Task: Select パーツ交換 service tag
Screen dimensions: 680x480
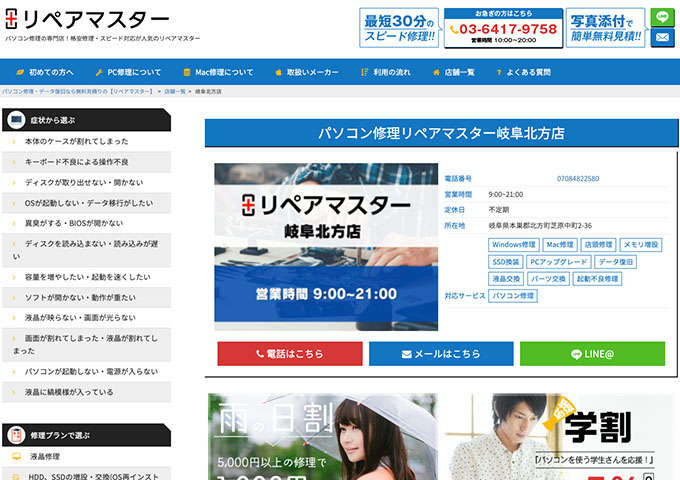Action: 548,279
